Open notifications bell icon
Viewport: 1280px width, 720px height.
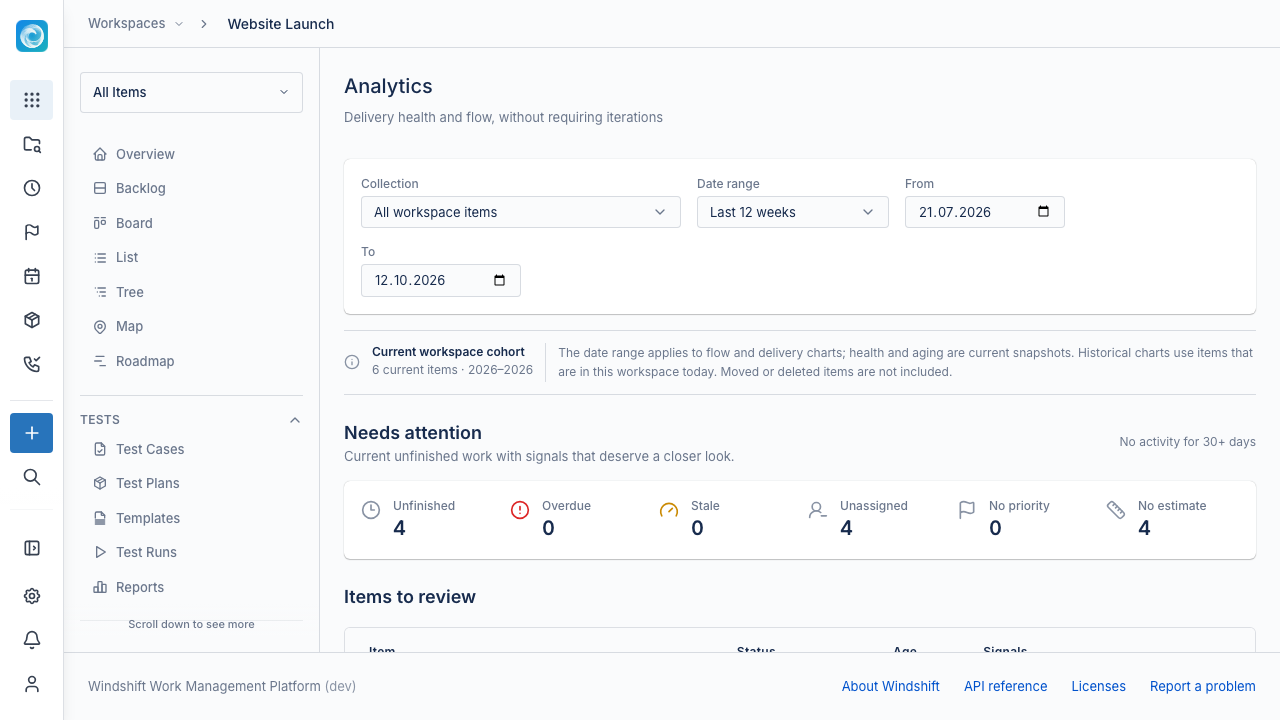pos(32,640)
